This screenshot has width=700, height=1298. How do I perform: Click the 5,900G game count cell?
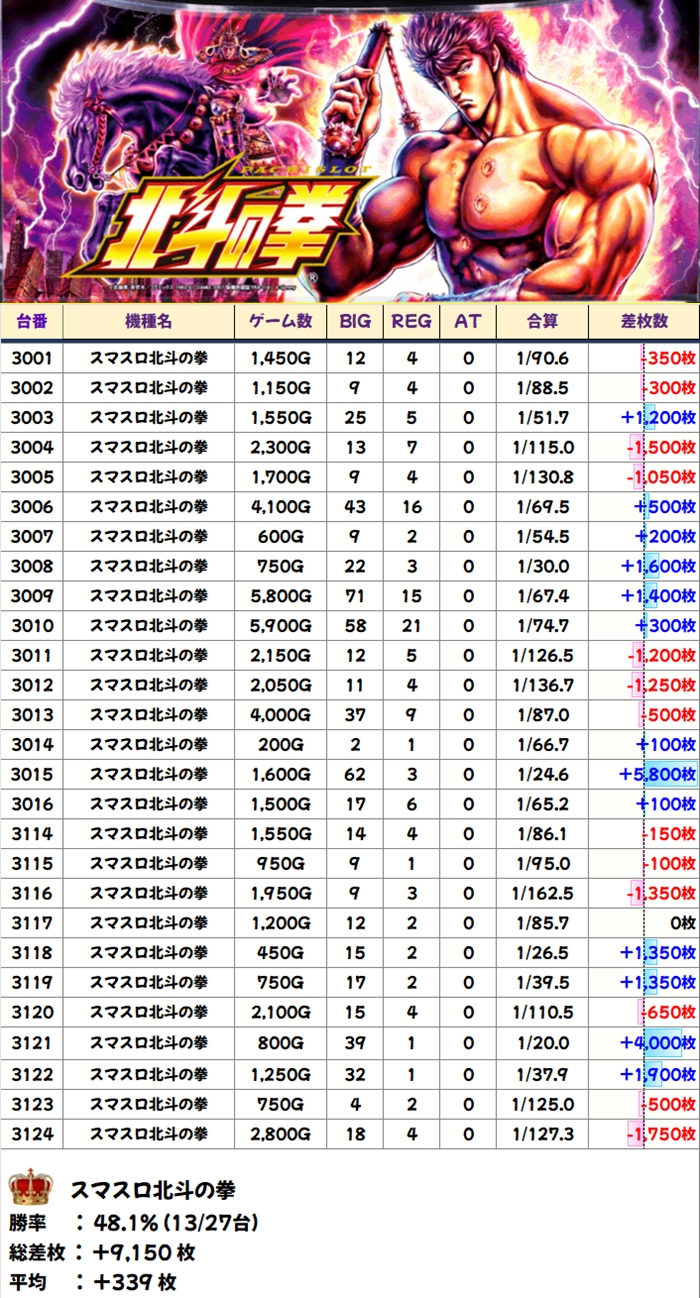[281, 626]
